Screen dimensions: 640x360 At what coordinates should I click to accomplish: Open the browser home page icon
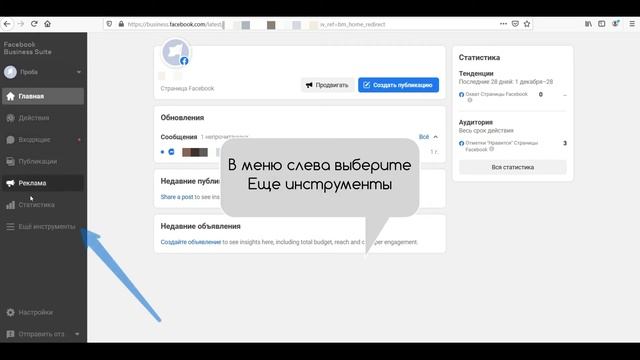[48, 24]
